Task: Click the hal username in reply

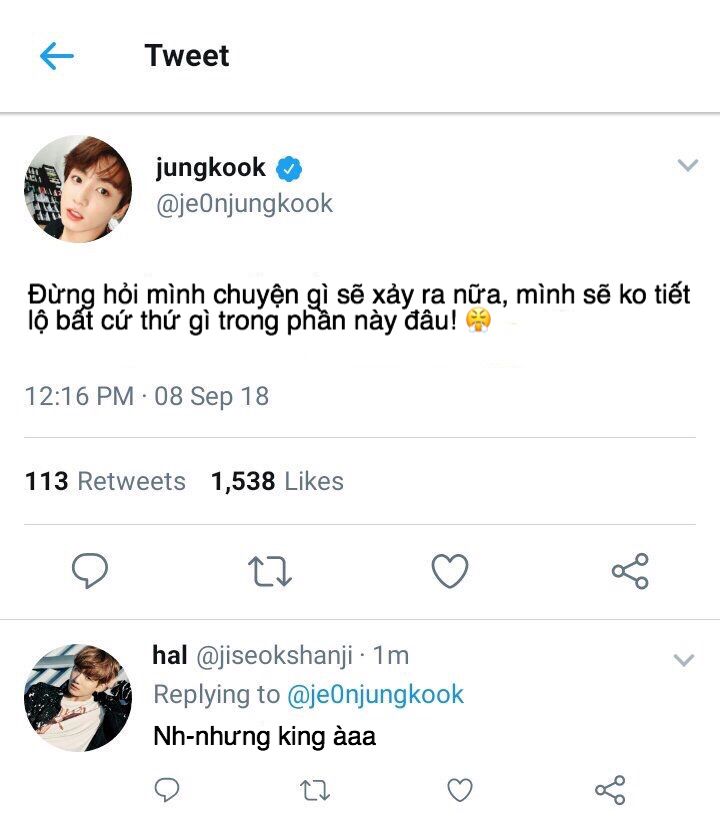Action: (x=170, y=656)
